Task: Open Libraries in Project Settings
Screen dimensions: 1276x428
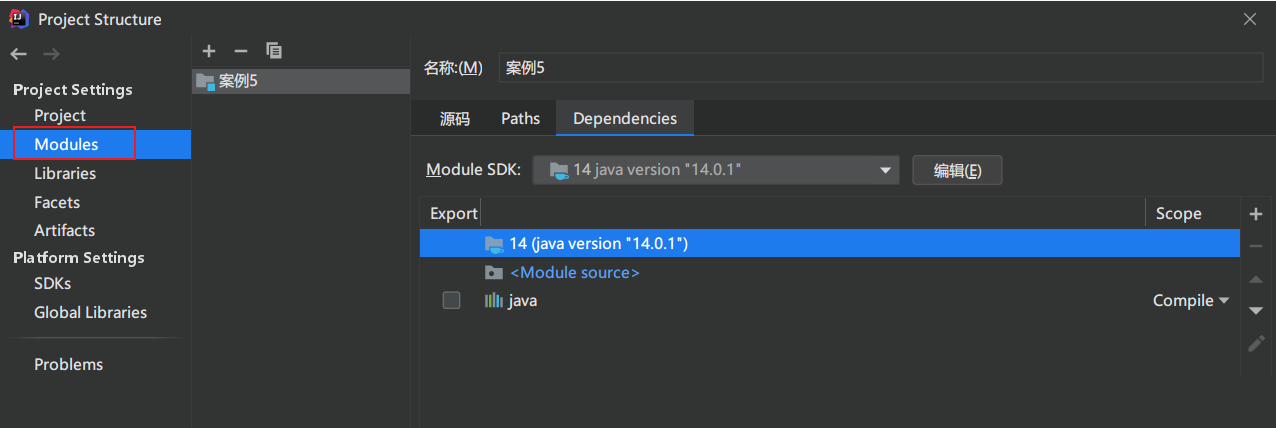Action: click(65, 173)
